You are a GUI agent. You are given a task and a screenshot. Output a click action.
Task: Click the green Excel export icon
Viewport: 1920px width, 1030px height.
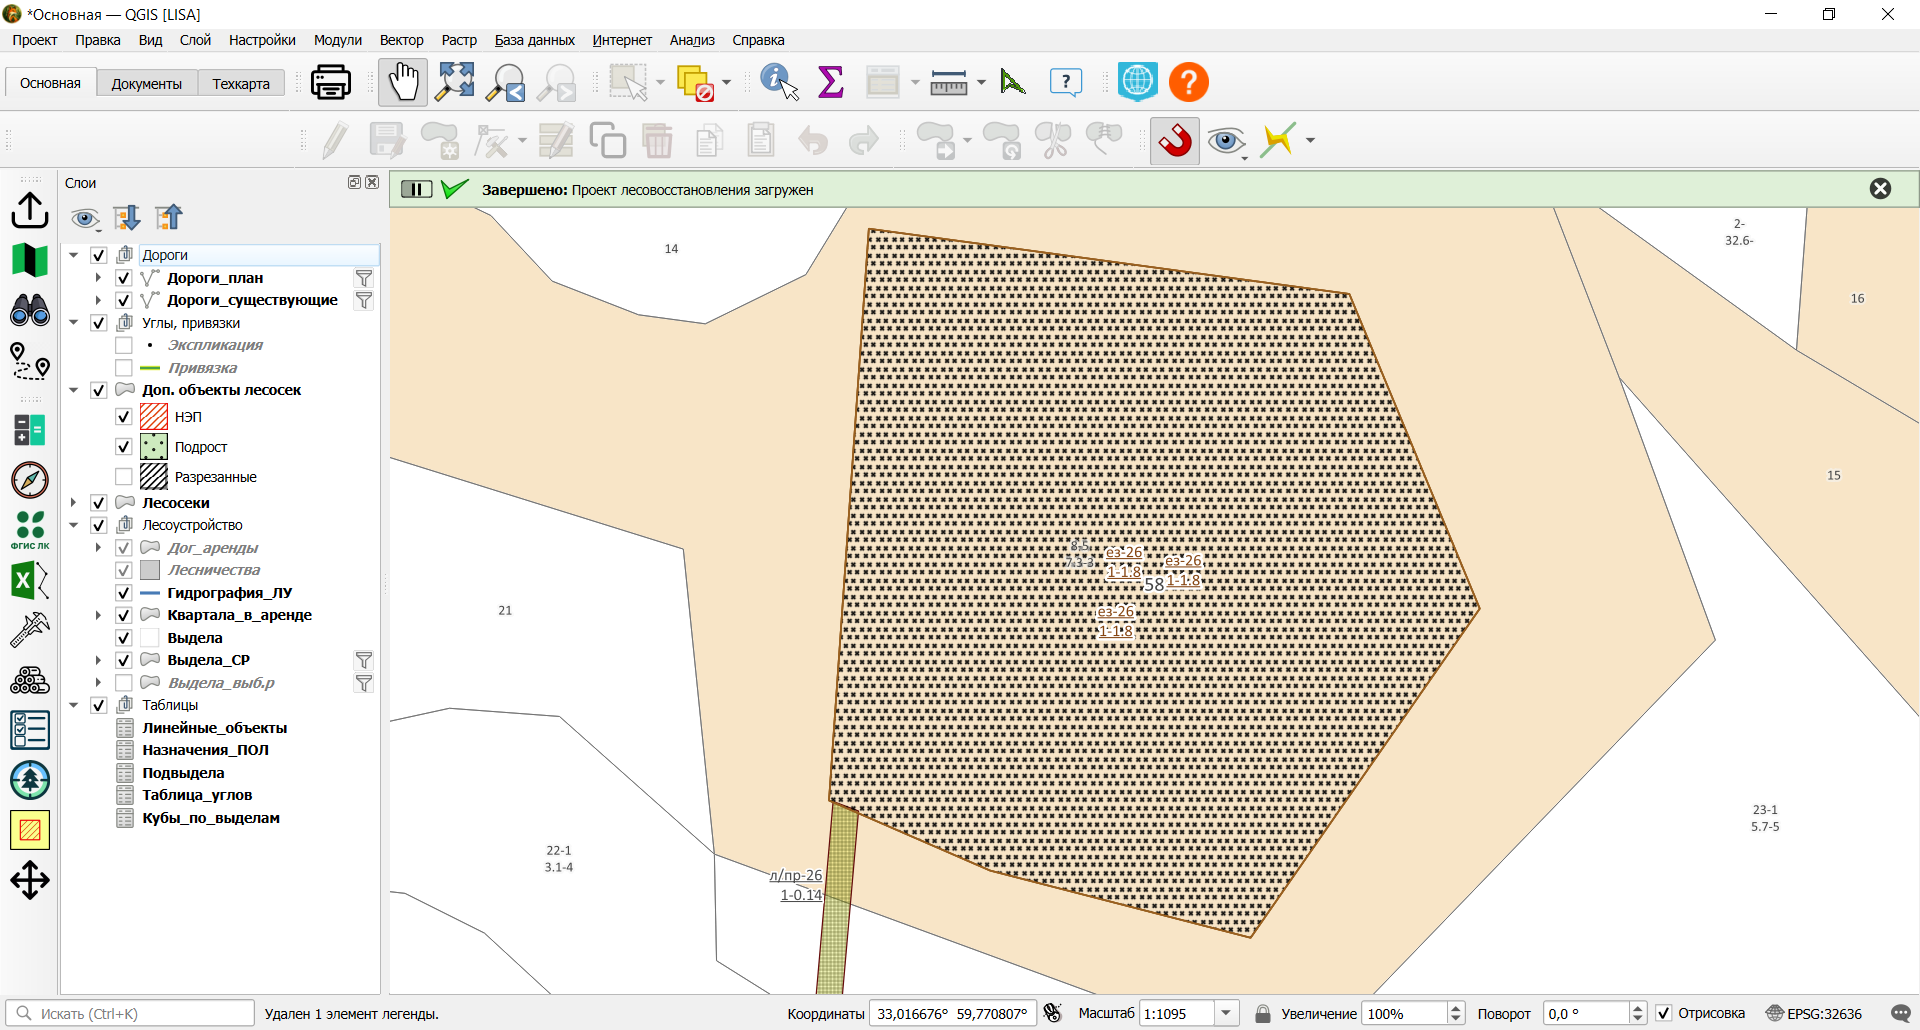click(30, 581)
